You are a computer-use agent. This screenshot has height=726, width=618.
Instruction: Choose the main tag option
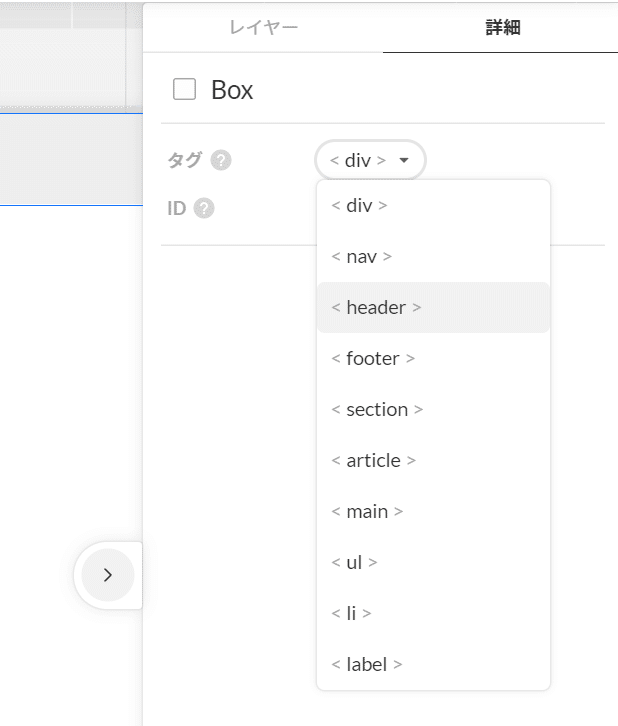pos(367,512)
